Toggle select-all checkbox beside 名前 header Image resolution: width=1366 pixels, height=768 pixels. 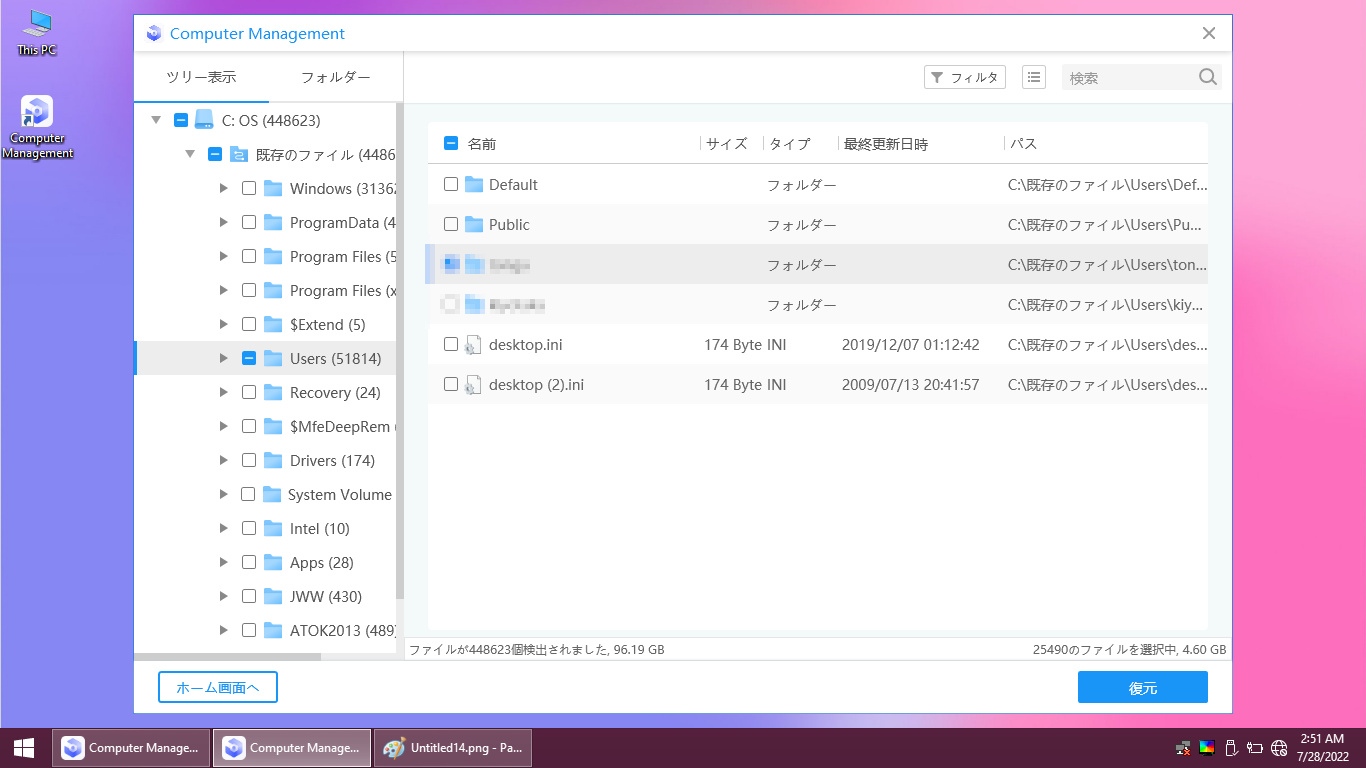[x=451, y=144]
